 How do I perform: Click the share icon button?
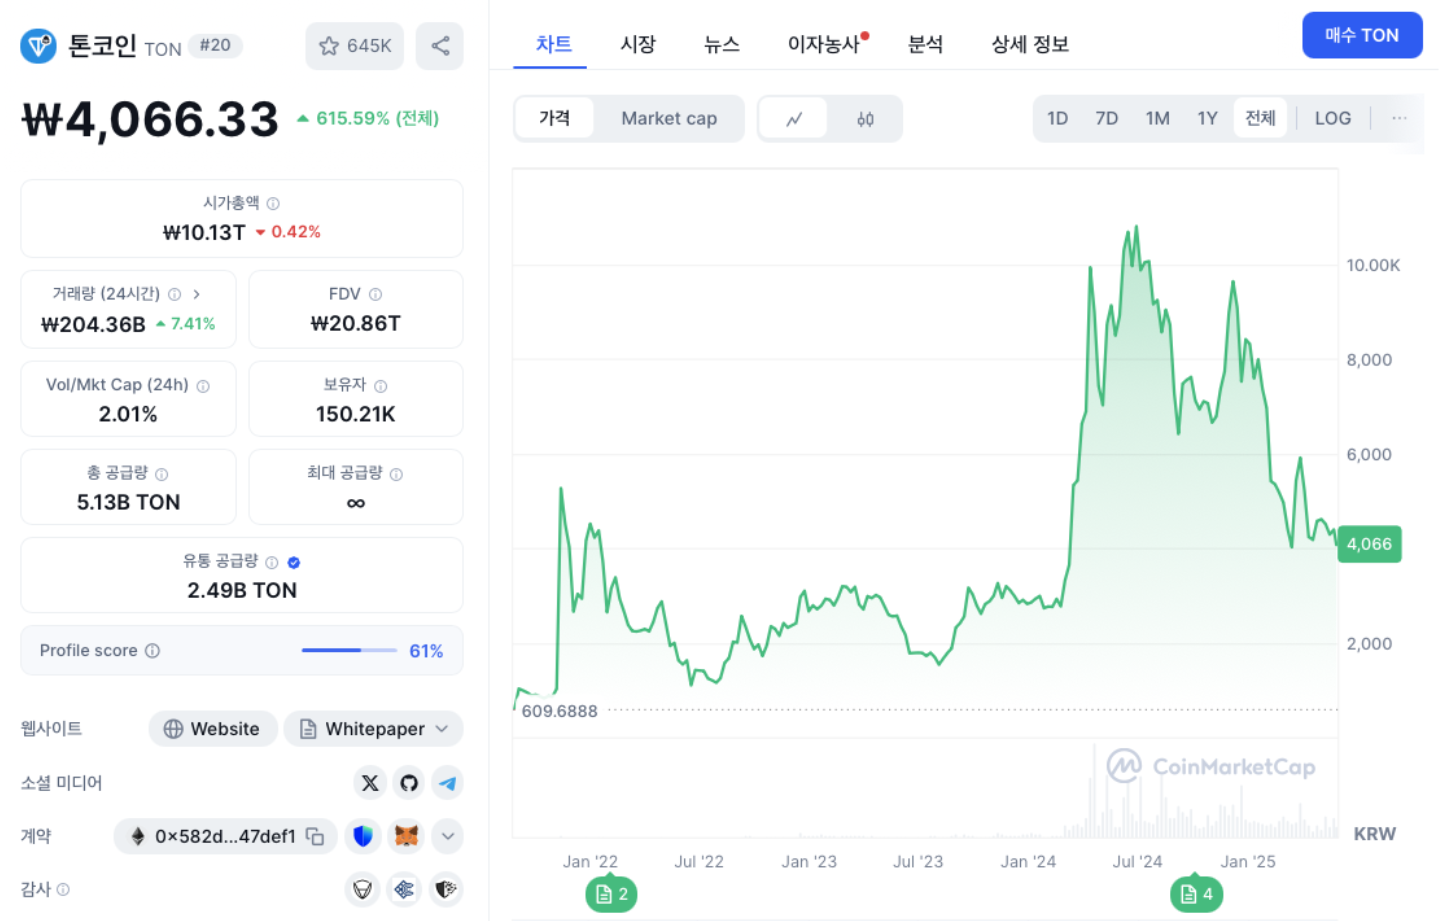click(x=440, y=46)
